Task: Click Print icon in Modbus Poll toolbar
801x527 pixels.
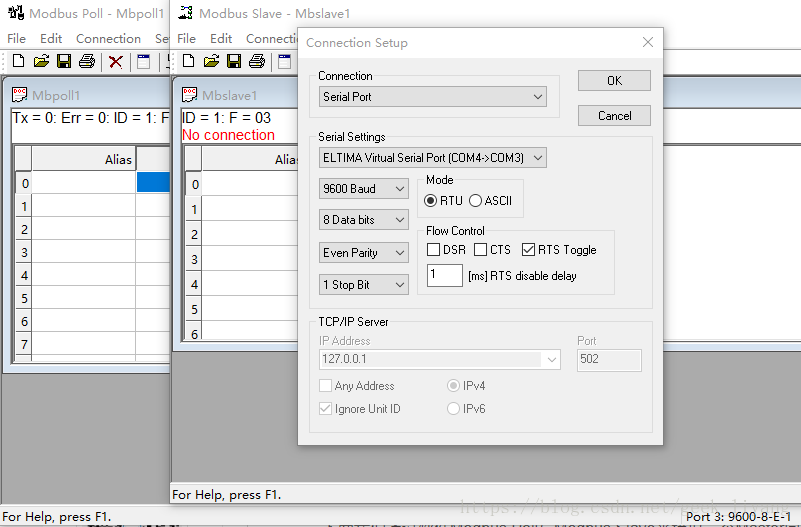Action: (87, 61)
